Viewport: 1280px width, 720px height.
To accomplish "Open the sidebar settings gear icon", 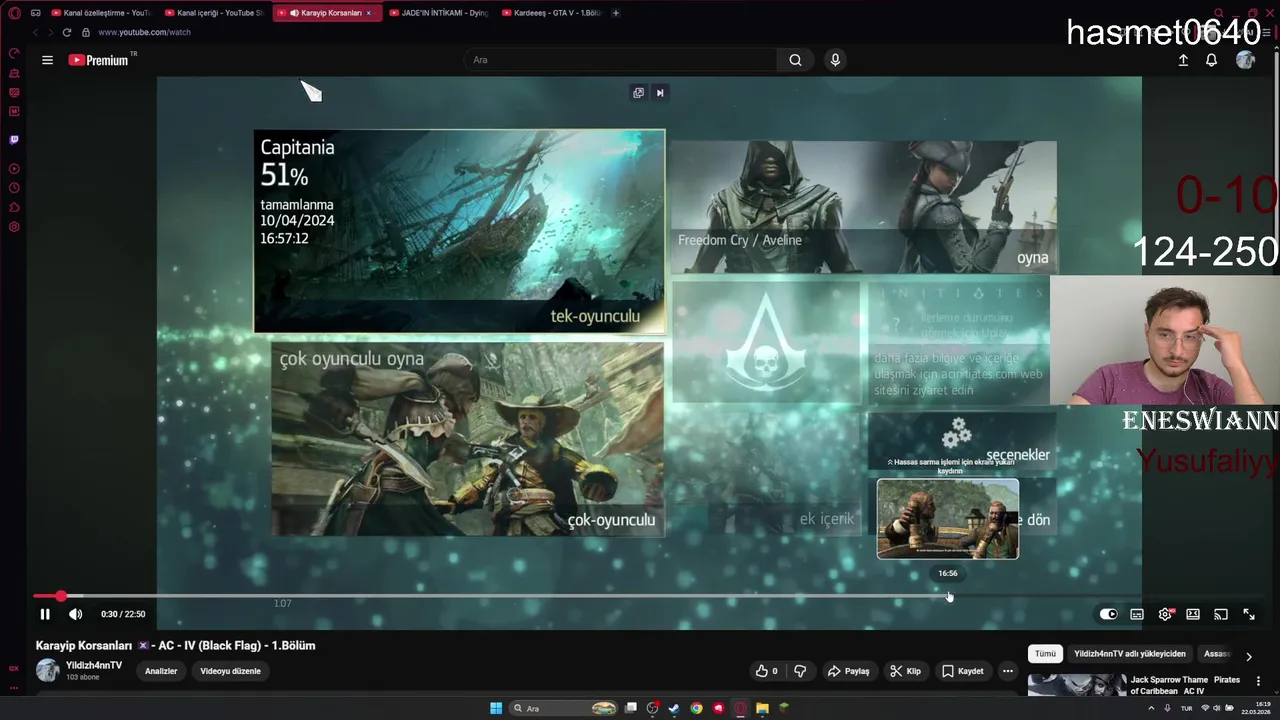I will (14, 227).
